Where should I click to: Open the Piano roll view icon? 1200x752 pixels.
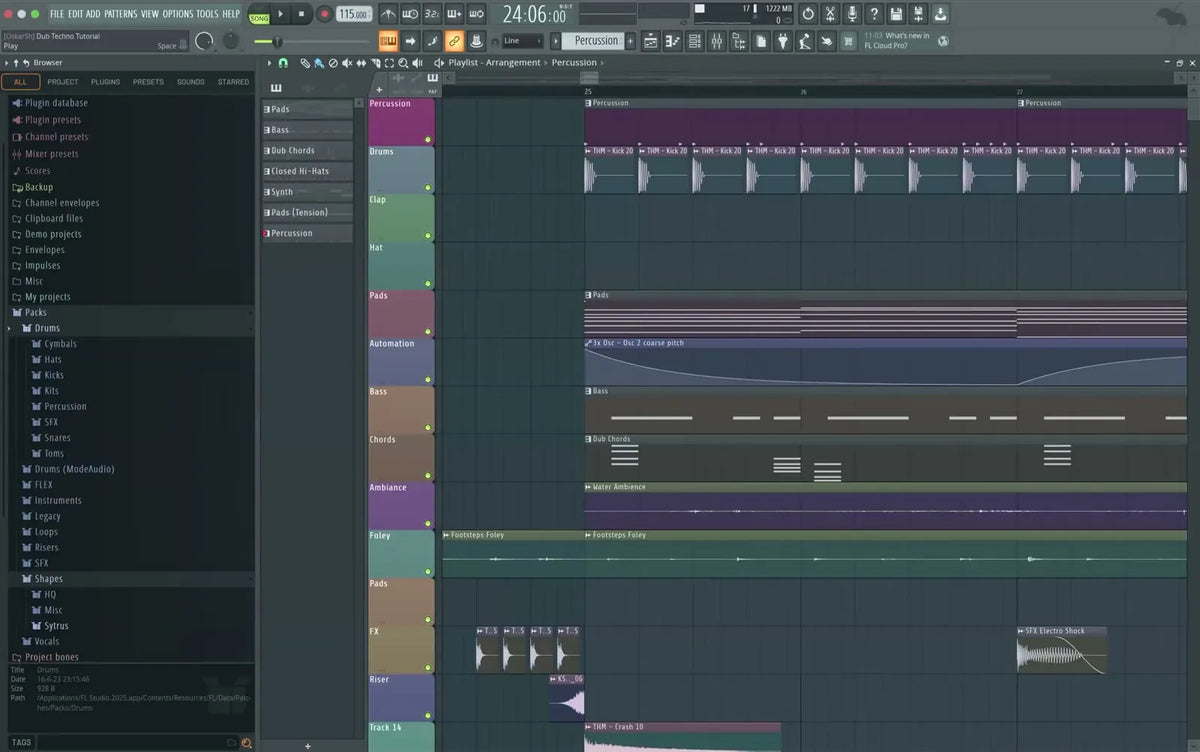672,41
